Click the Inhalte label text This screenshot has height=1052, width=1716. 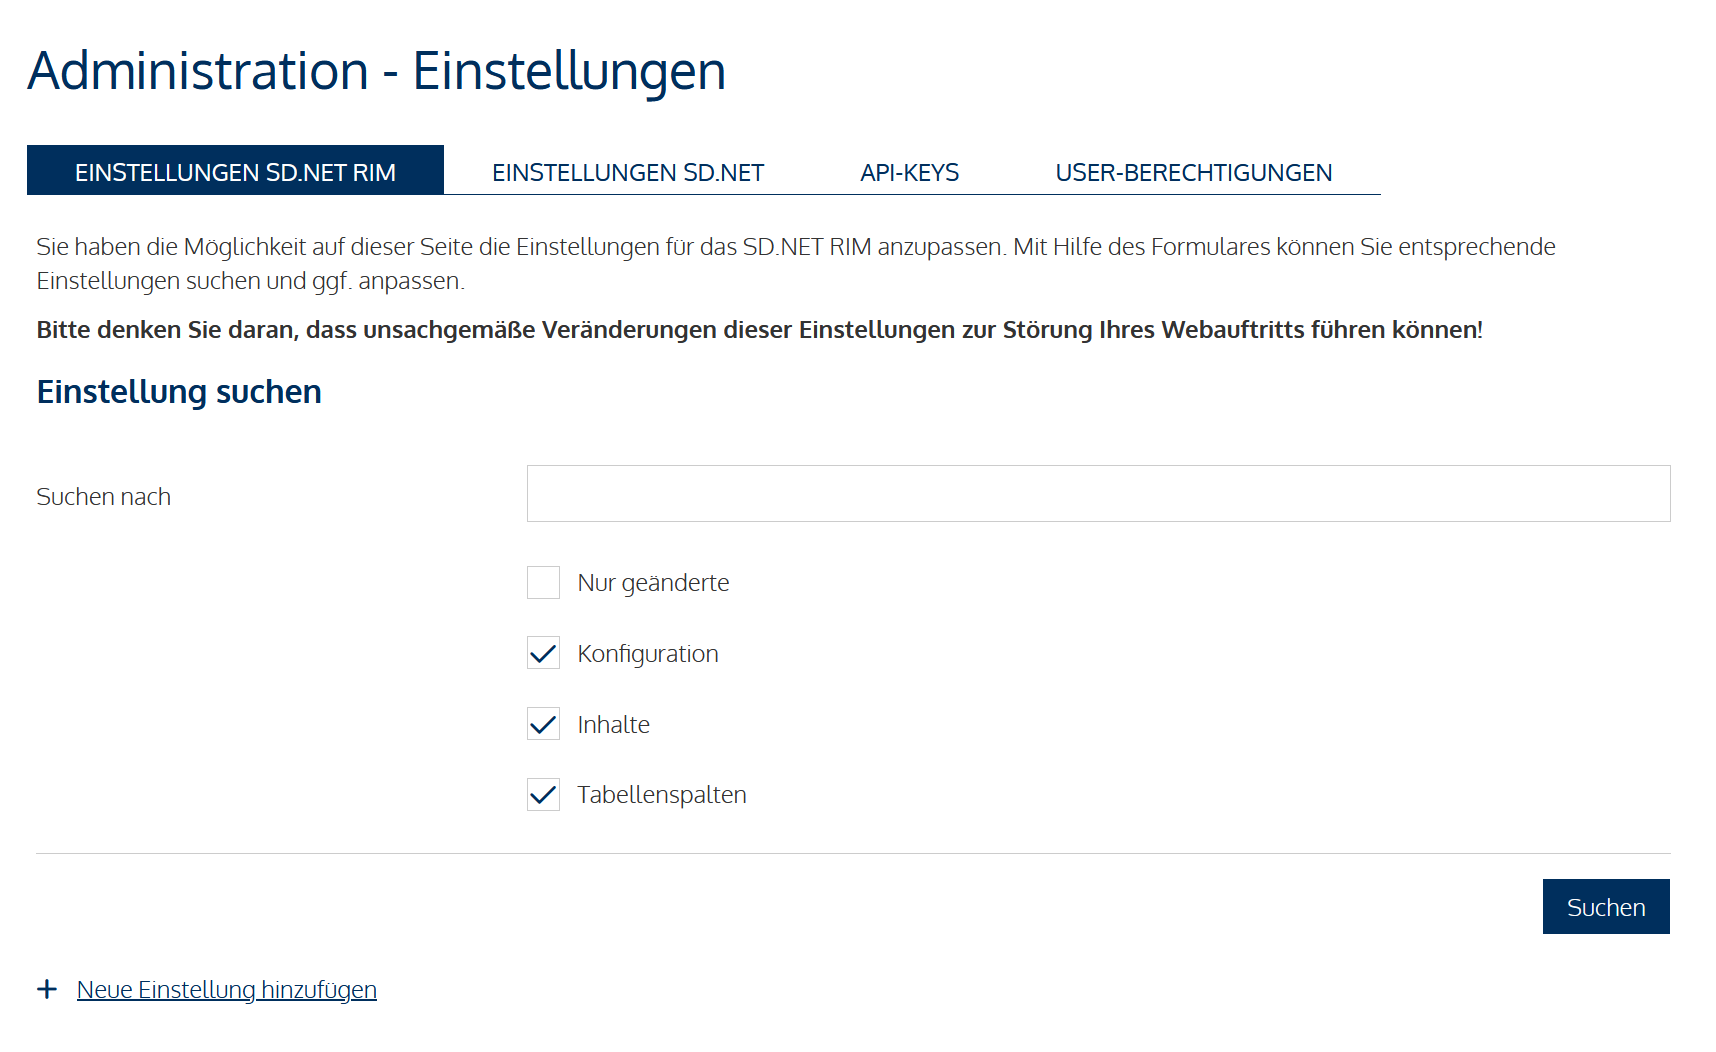pos(613,725)
